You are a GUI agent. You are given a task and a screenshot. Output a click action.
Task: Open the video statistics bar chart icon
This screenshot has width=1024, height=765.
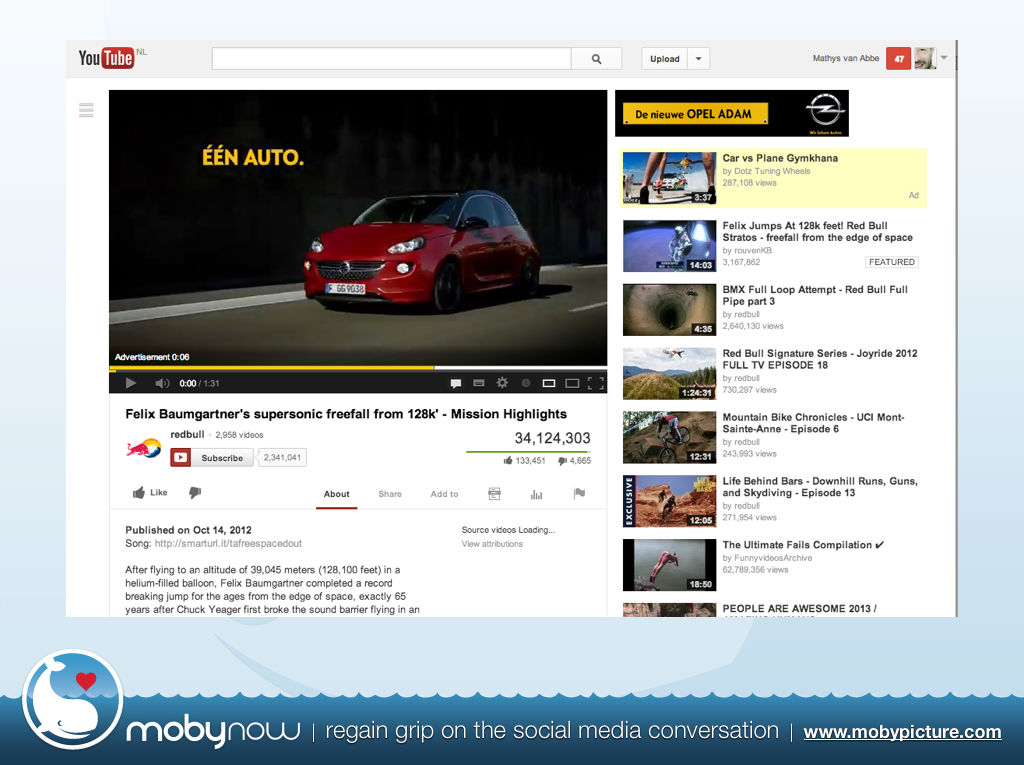point(536,494)
